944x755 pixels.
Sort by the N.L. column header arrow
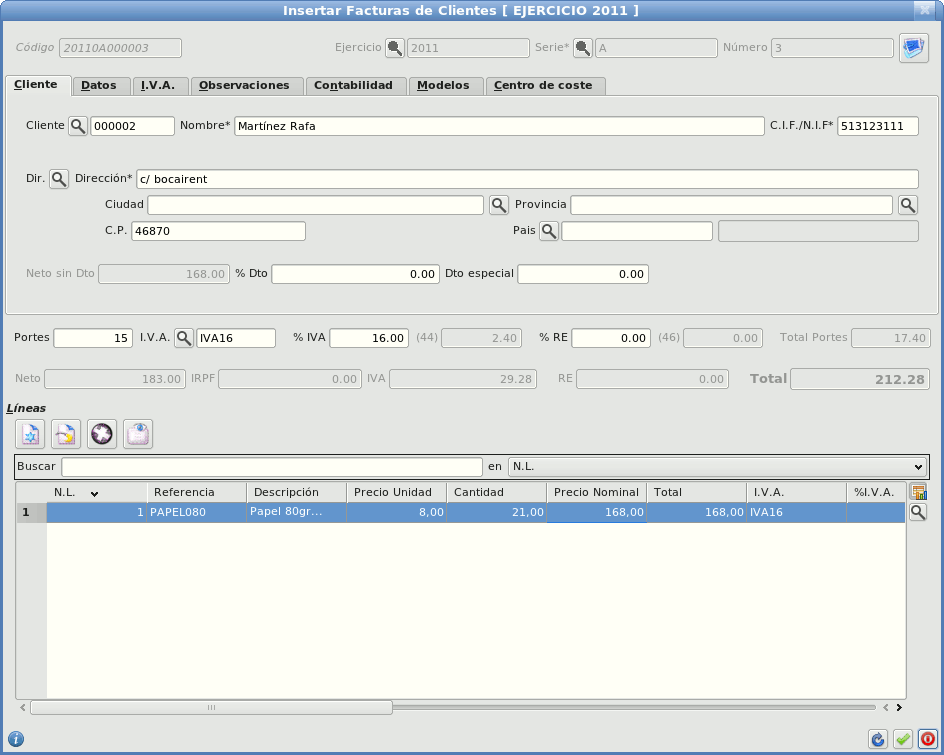(94, 493)
